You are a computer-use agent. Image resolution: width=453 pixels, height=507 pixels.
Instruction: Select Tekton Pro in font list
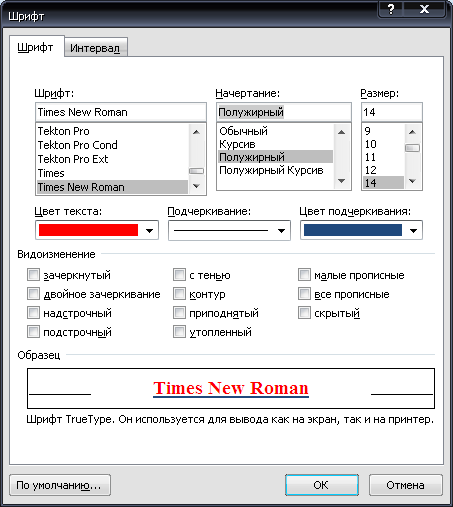pyautogui.click(x=112, y=131)
